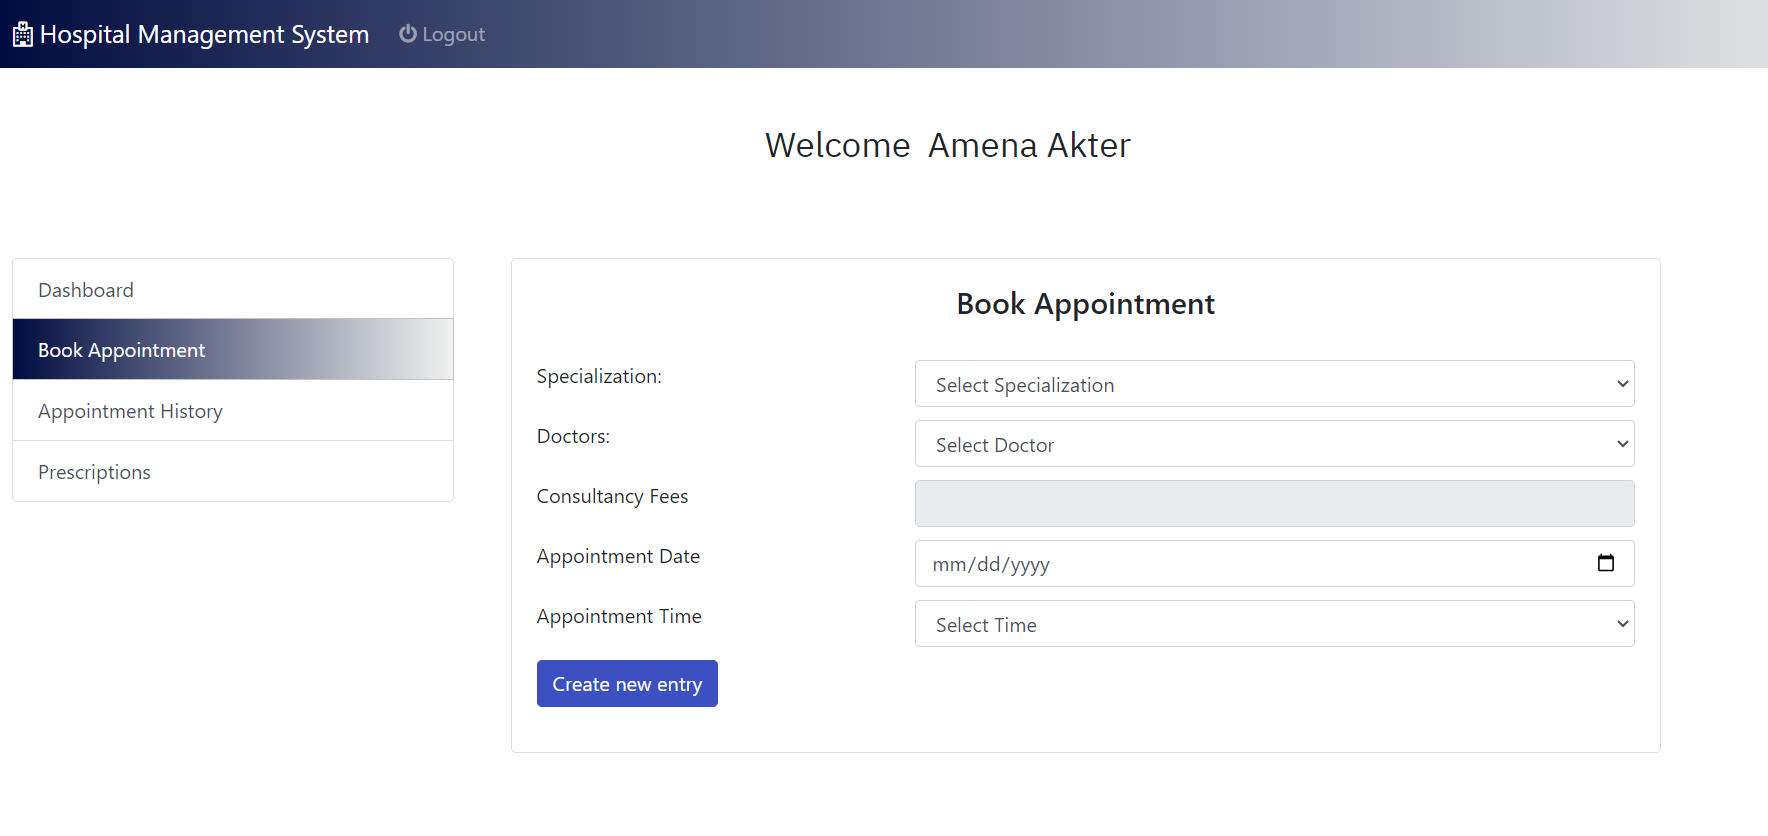The width and height of the screenshot is (1768, 836).
Task: Go to Dashboard in the sidebar
Action: click(x=233, y=290)
